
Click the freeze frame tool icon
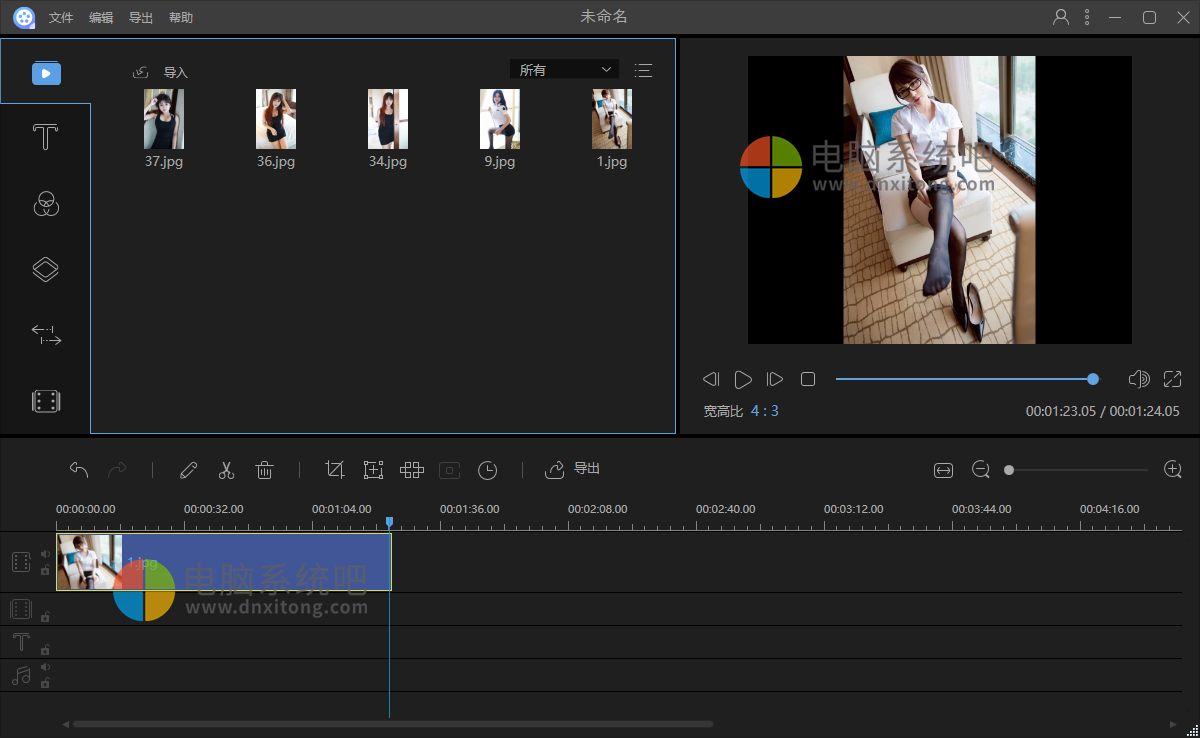450,469
